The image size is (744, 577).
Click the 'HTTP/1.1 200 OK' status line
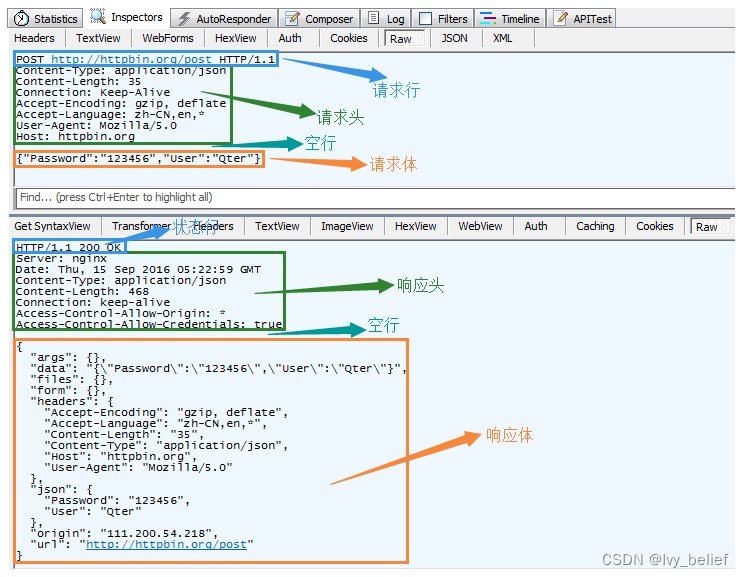(69, 247)
